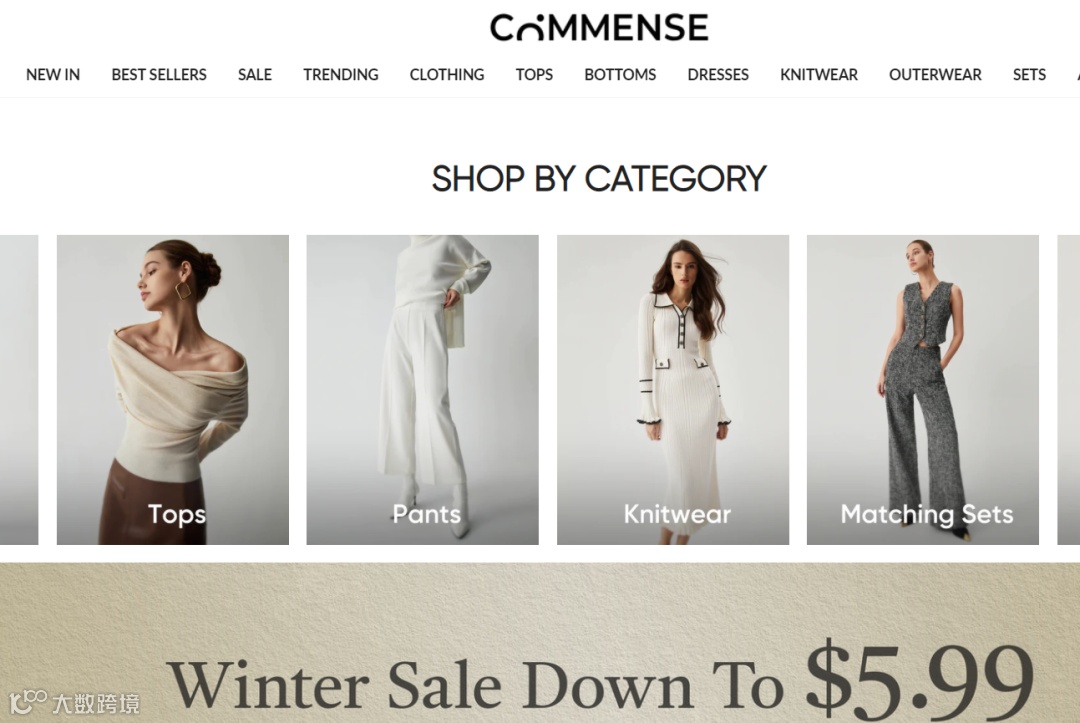Click the Winter Sale banner
The height and width of the screenshot is (723, 1080).
click(540, 643)
